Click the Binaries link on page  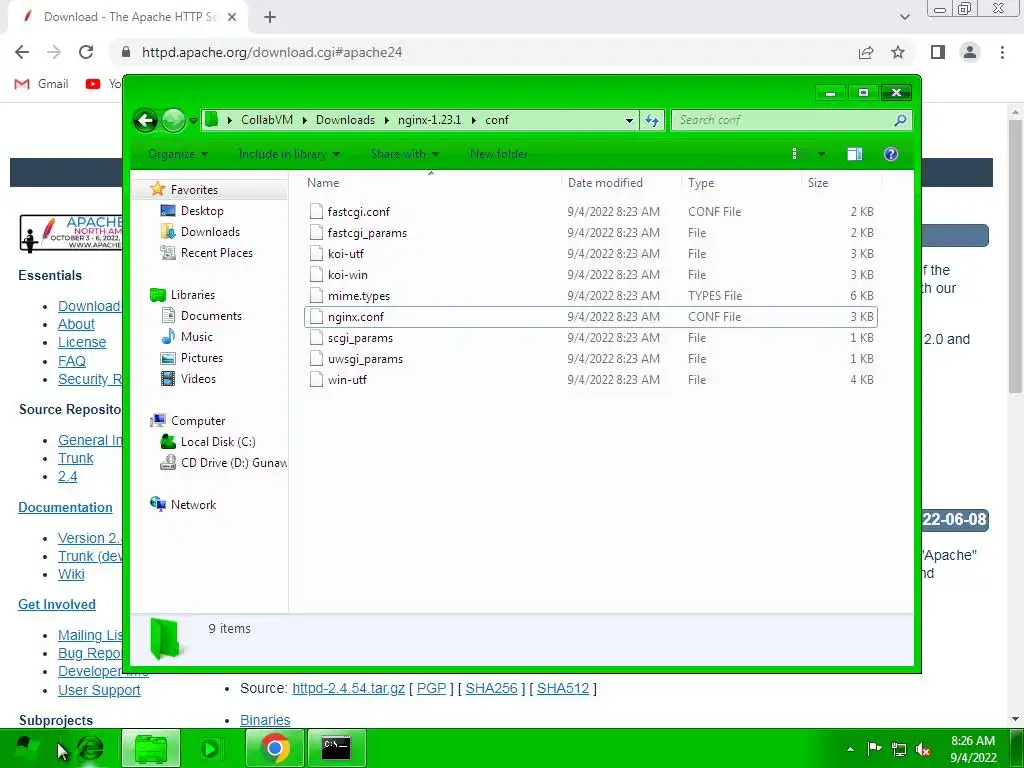point(265,720)
